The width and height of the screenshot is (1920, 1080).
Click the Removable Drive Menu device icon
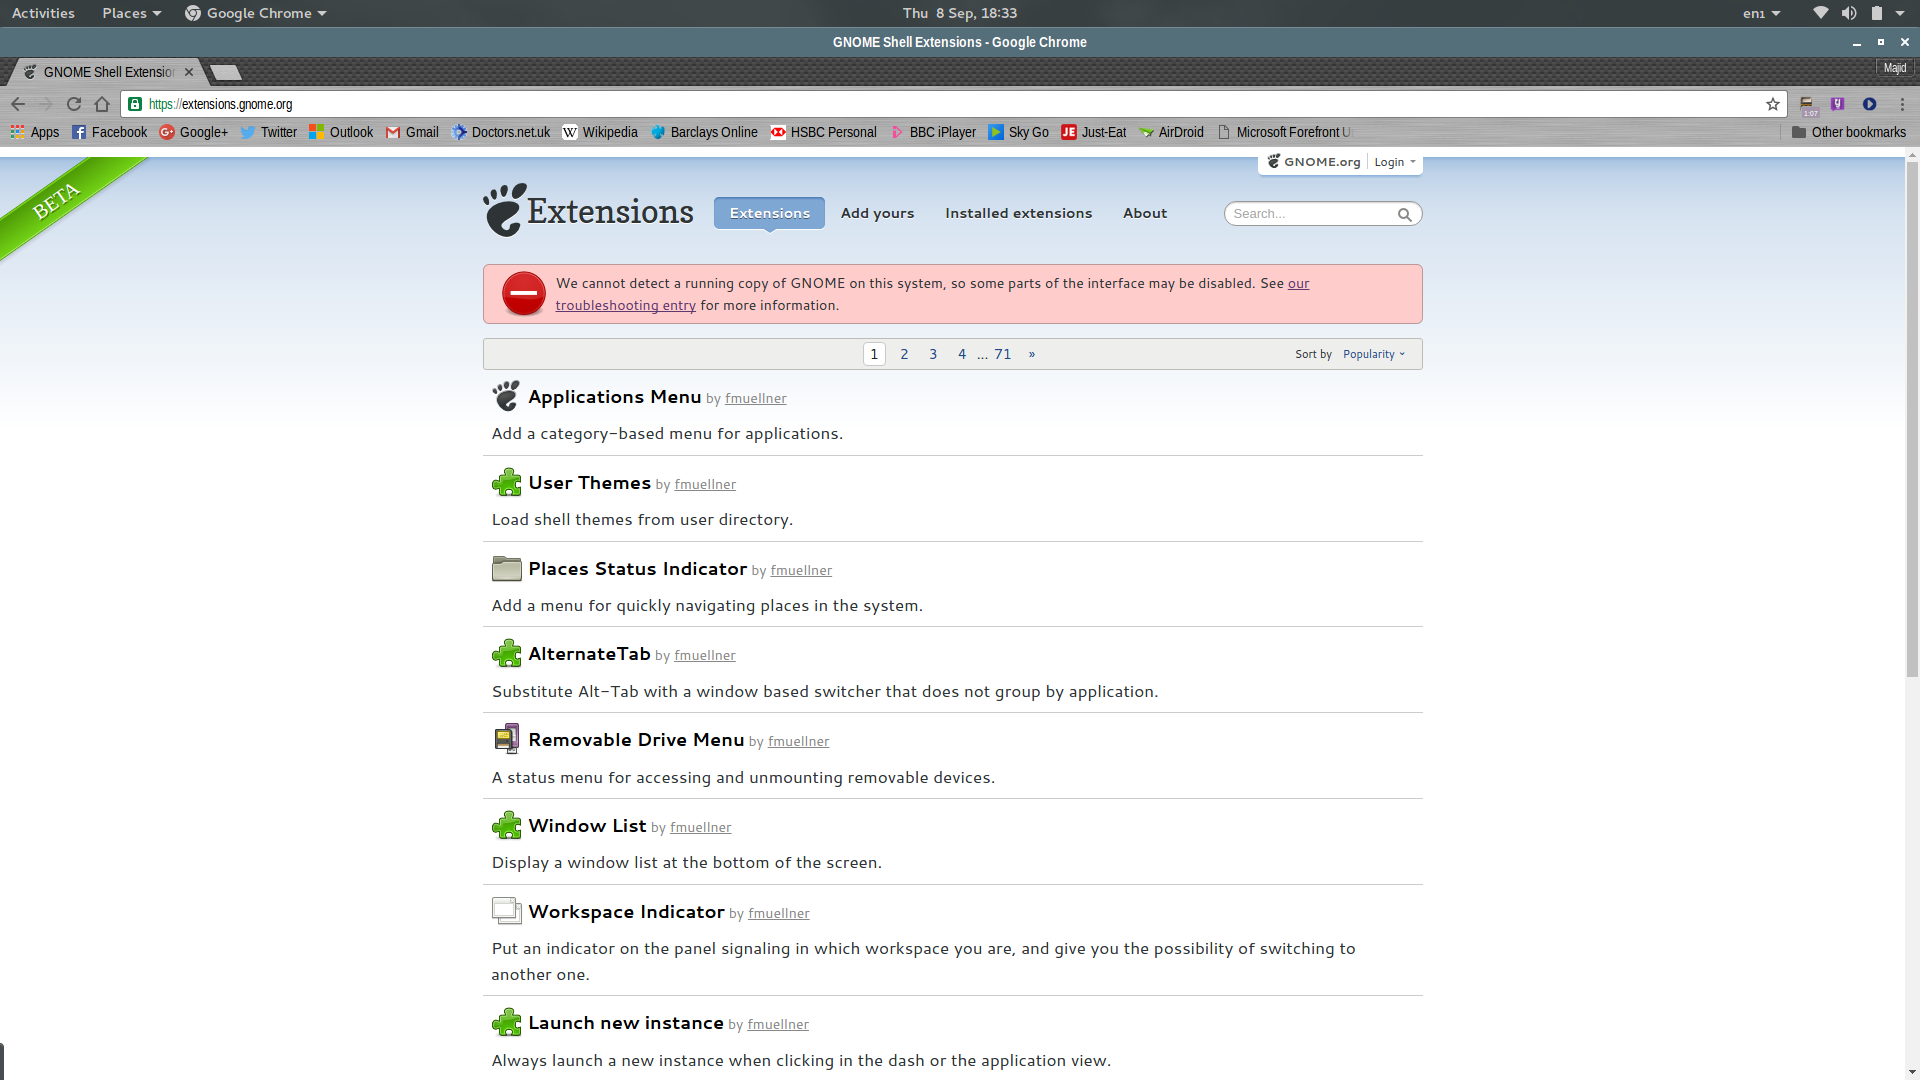506,739
